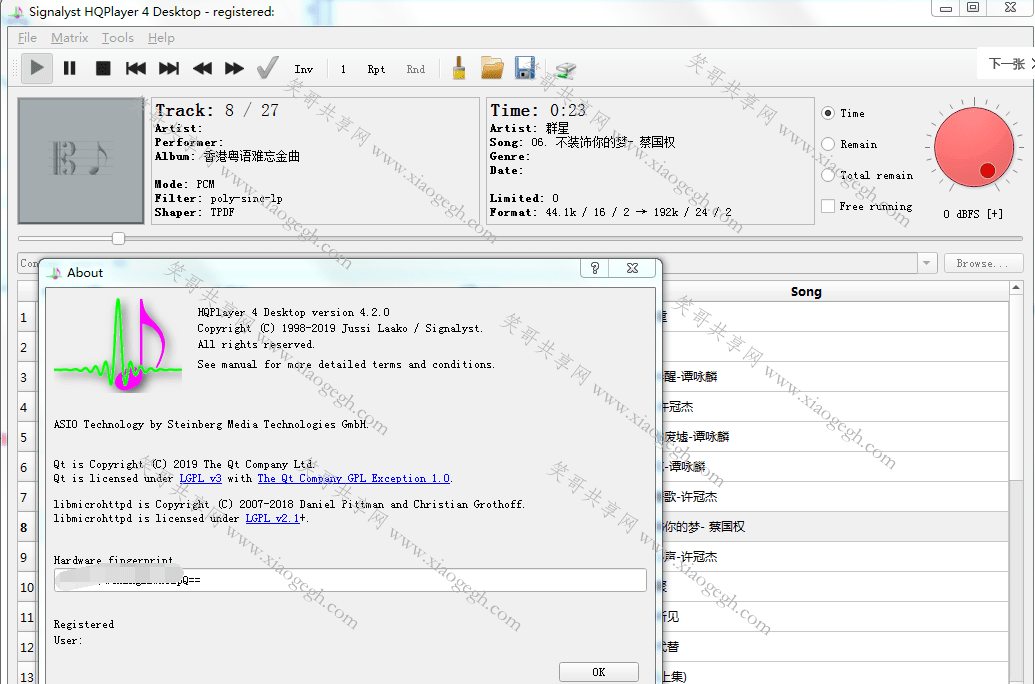Select the song row ending 蔡国权 in playlist
The height and width of the screenshot is (684, 1035).
point(836,527)
